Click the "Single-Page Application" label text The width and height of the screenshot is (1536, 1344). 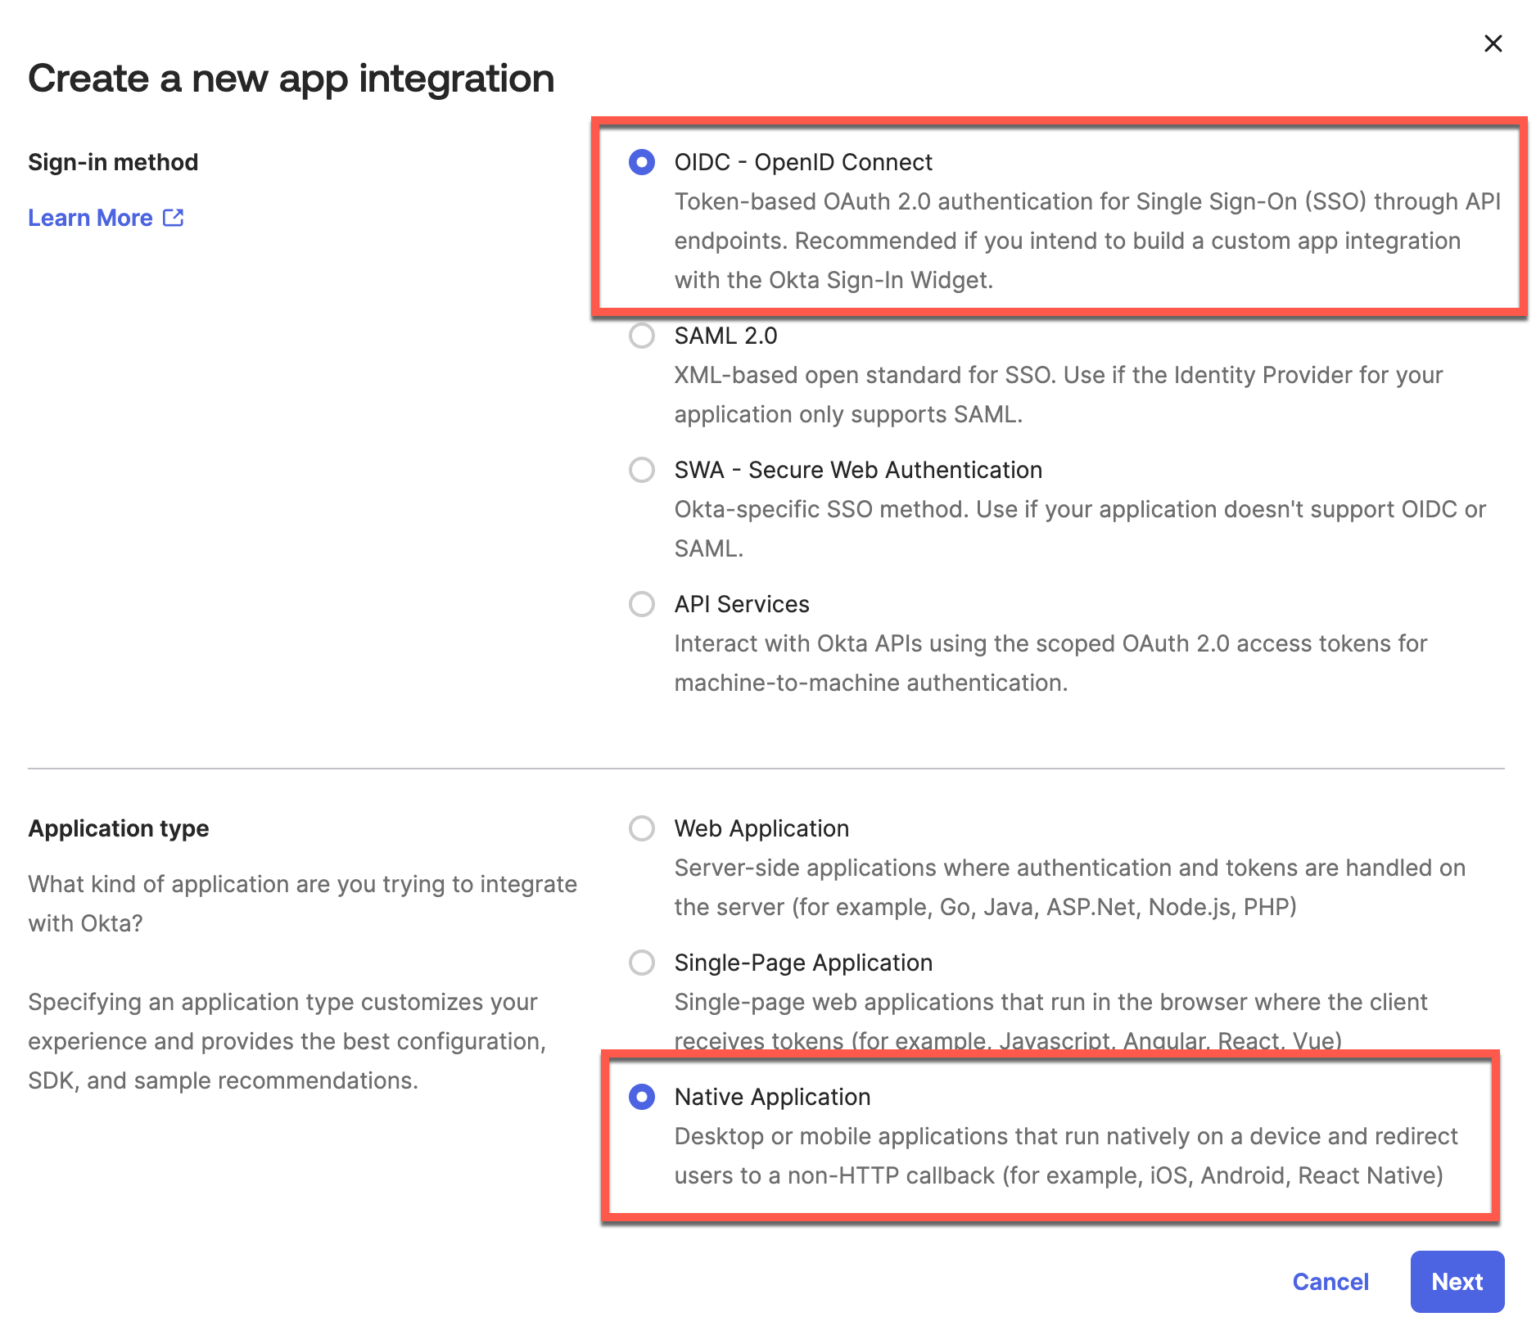pyautogui.click(x=803, y=962)
